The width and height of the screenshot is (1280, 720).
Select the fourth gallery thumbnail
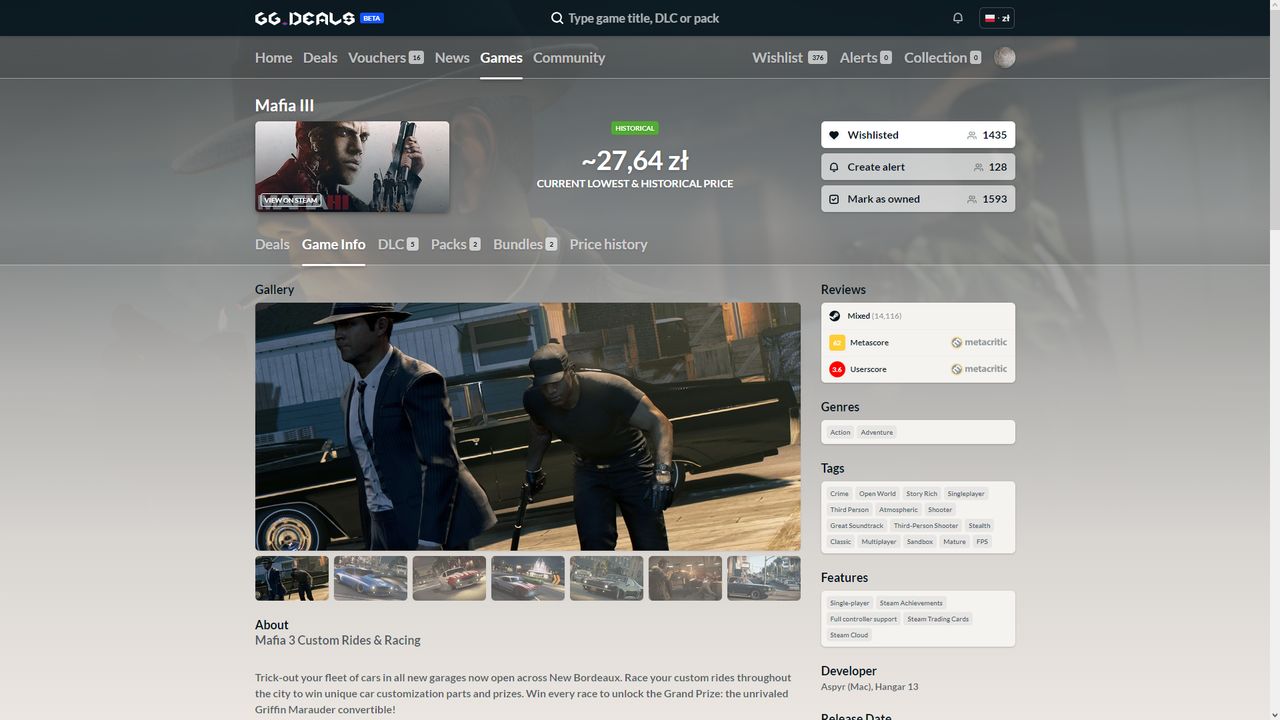(x=528, y=578)
